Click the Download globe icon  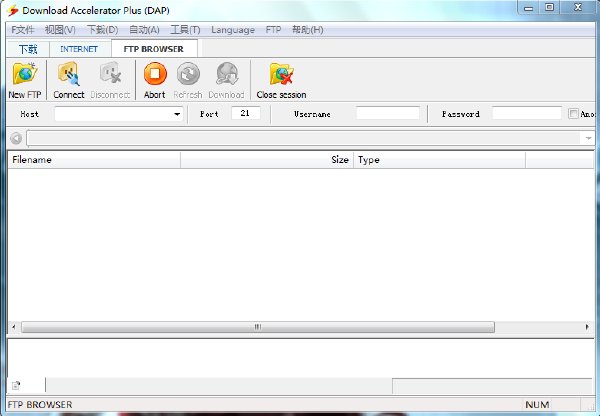(227, 73)
